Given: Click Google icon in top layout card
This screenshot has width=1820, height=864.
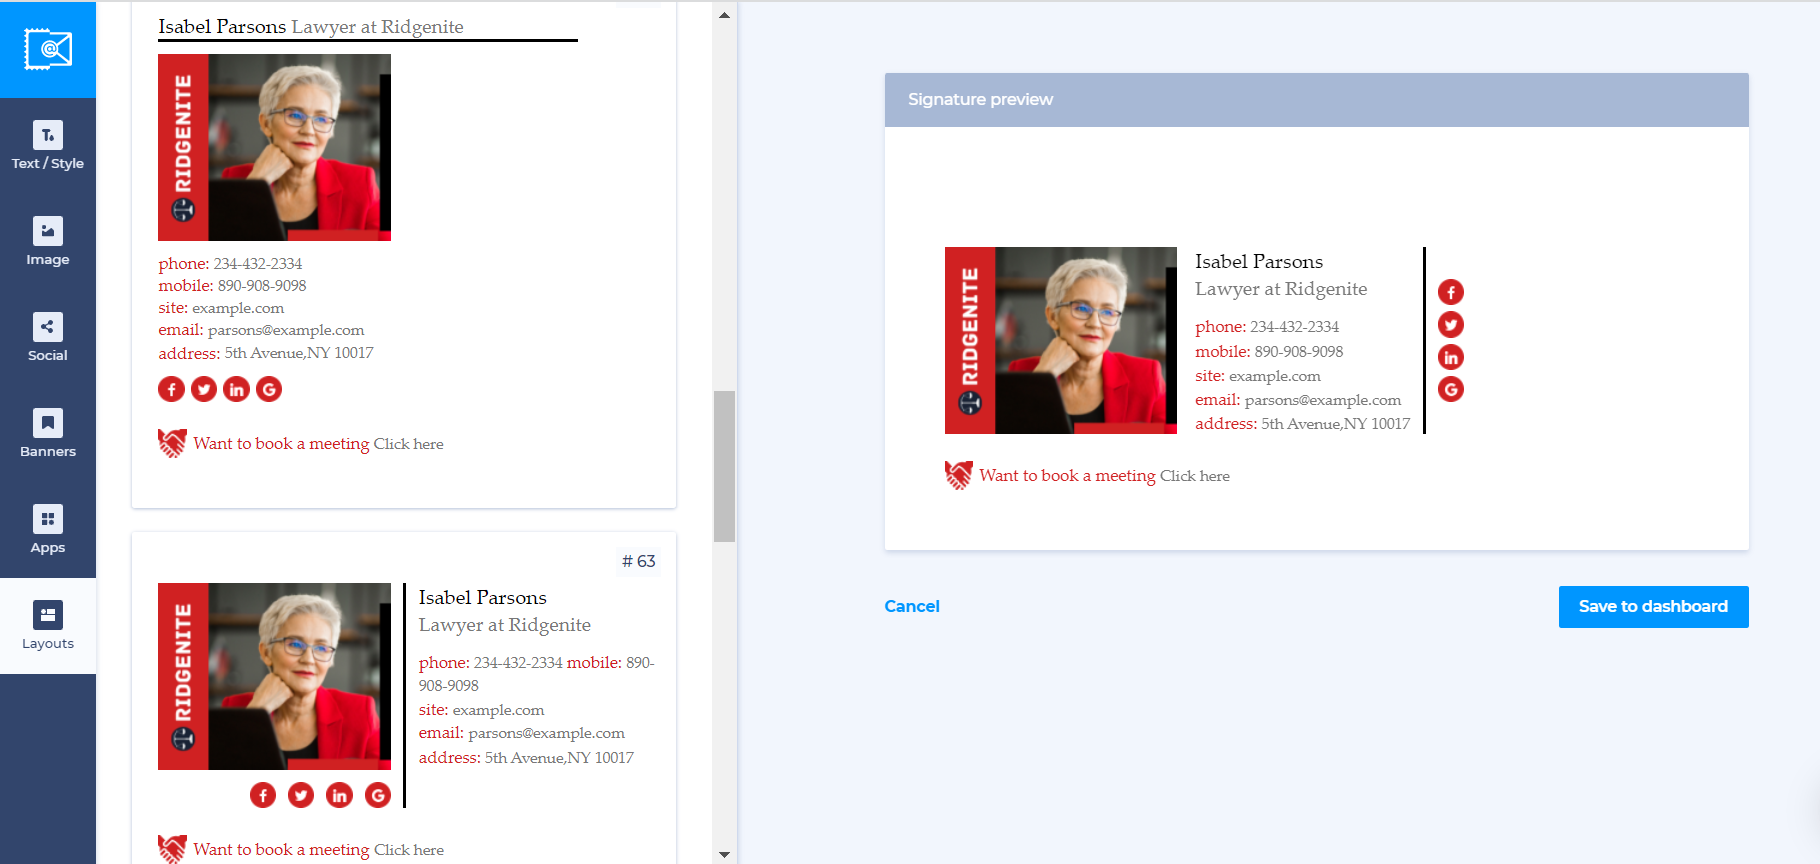Looking at the screenshot, I should [269, 389].
